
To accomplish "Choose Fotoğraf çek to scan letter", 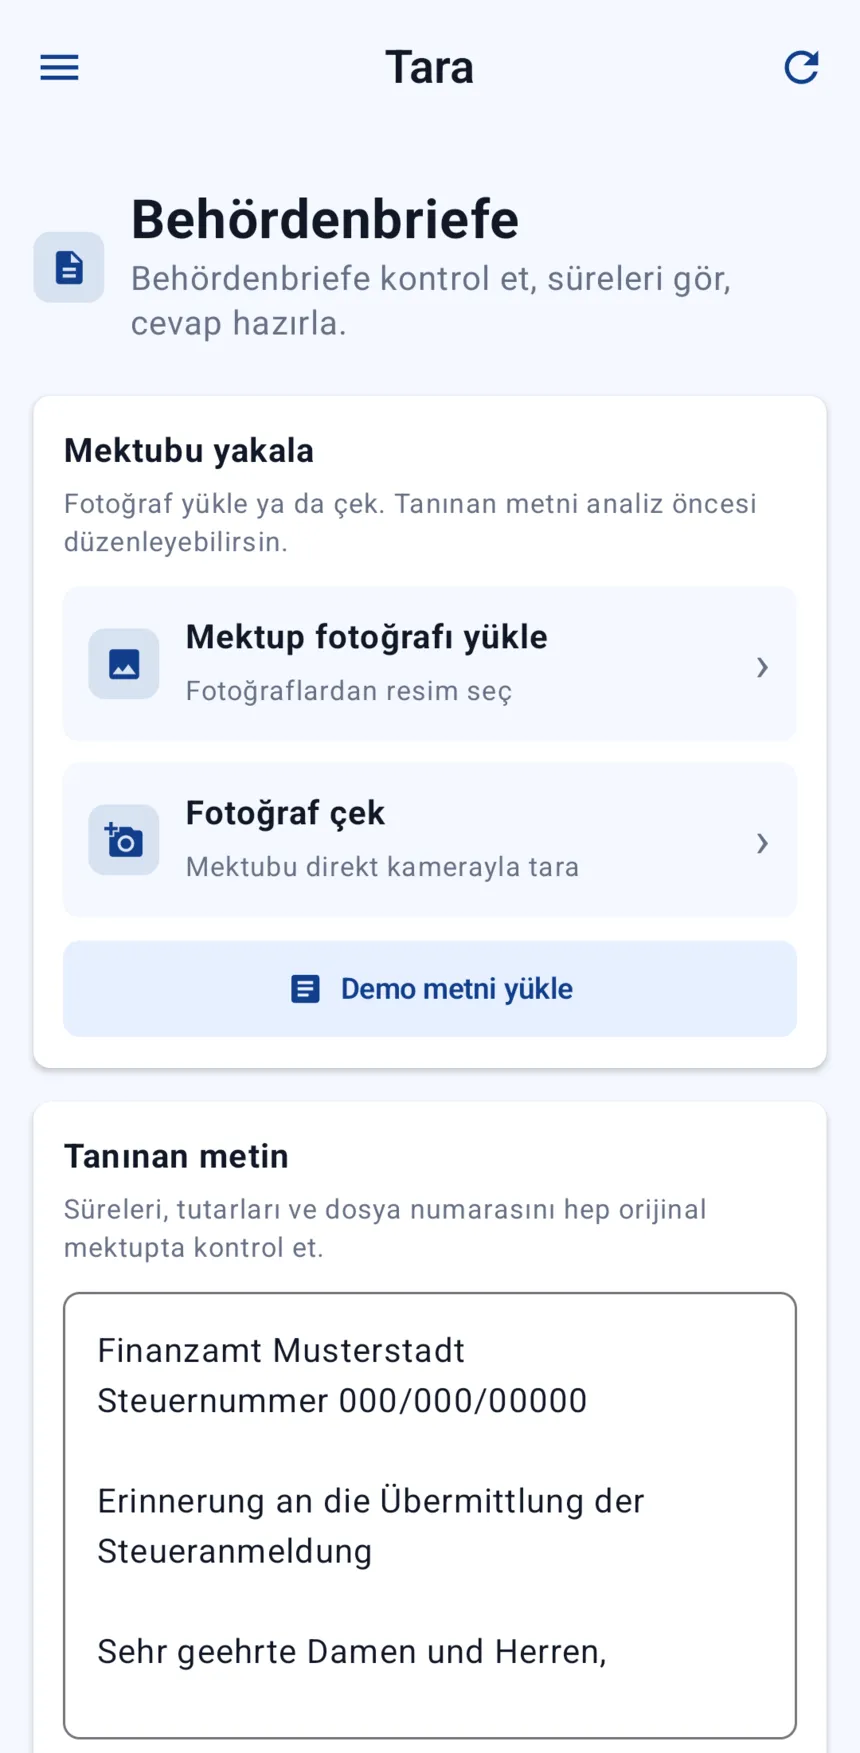I will point(430,840).
